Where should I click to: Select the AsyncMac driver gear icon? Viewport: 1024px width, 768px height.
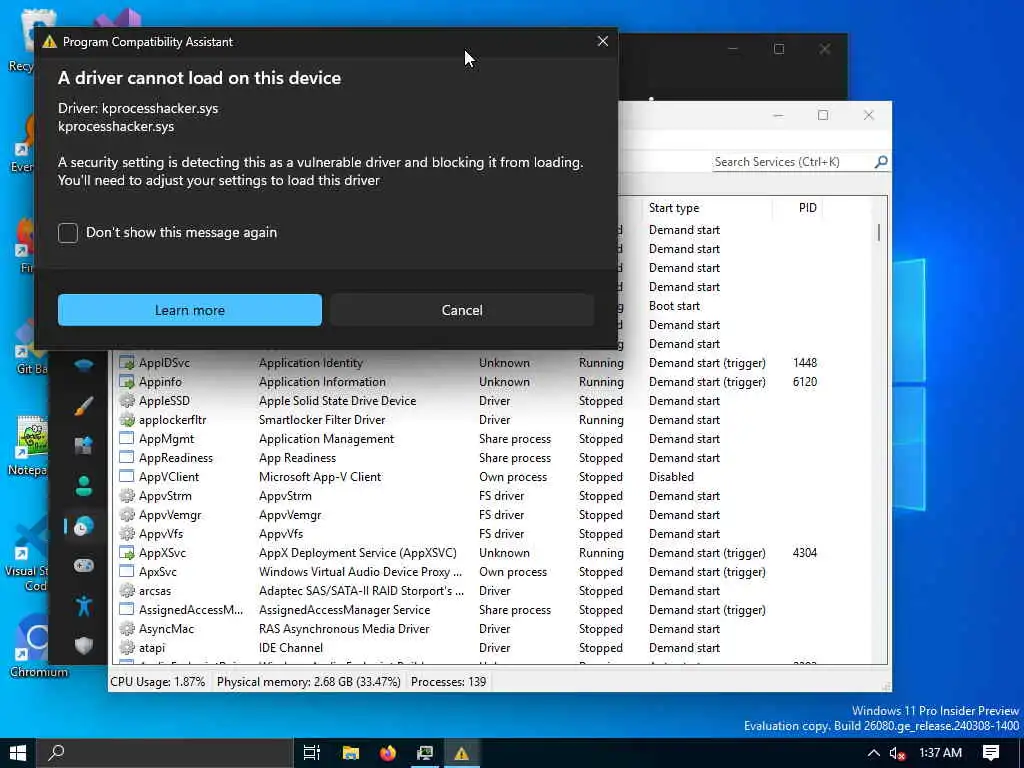127,628
